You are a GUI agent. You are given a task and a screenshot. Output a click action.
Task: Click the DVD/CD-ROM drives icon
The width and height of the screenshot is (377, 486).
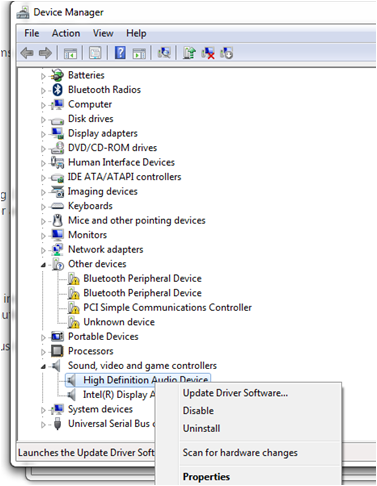click(x=57, y=148)
